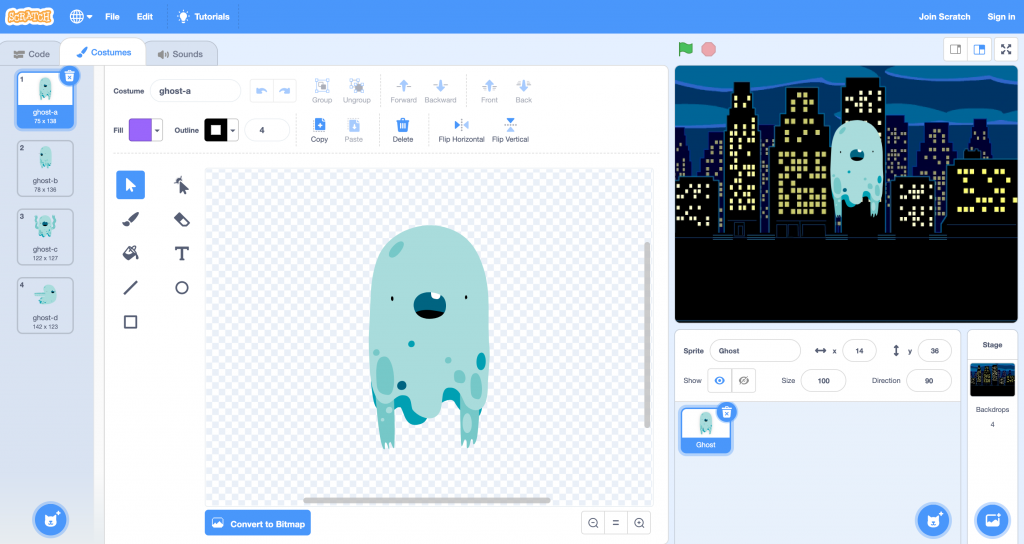Click the Group icon
The height and width of the screenshot is (544, 1024).
[322, 86]
